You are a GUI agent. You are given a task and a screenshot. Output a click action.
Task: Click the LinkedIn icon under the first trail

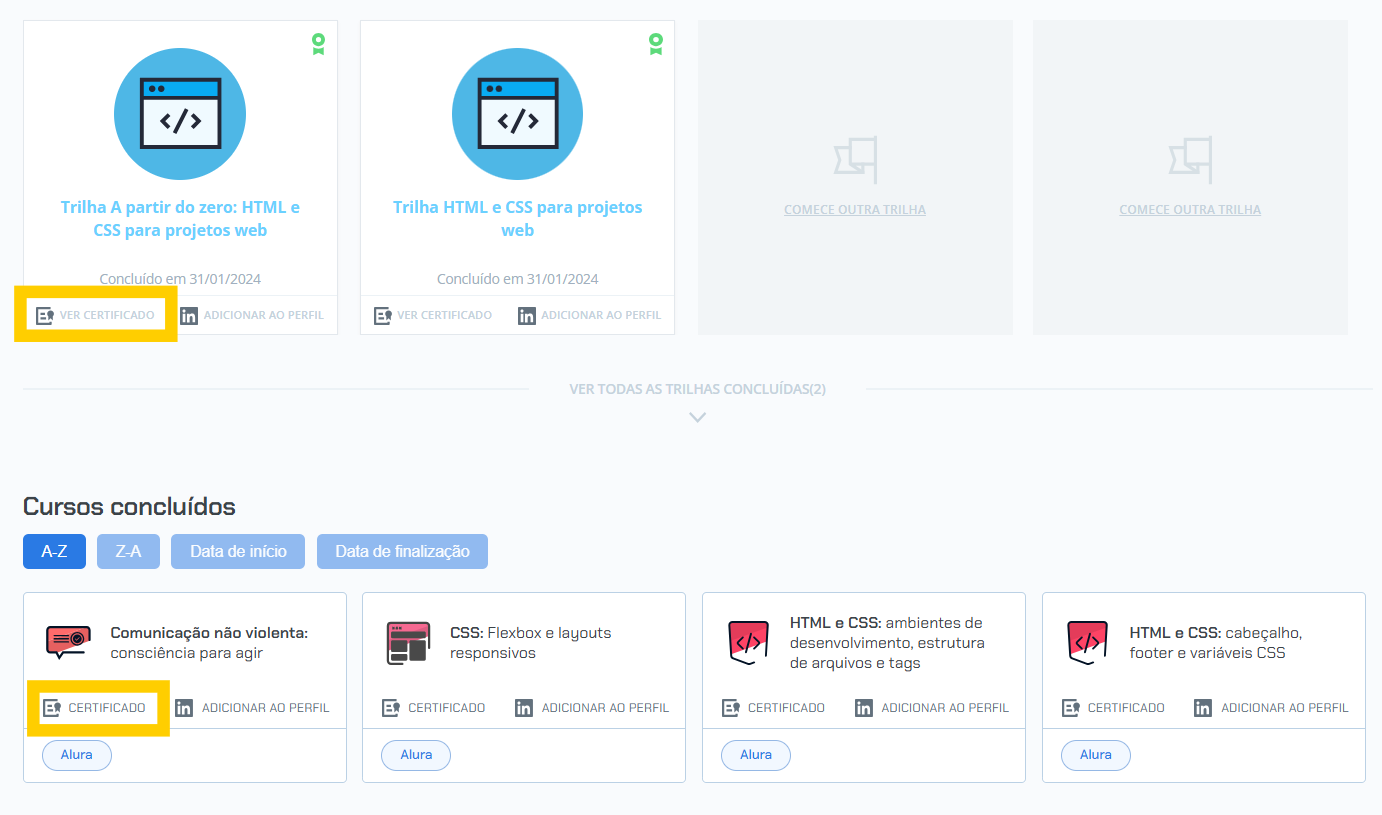(x=189, y=315)
